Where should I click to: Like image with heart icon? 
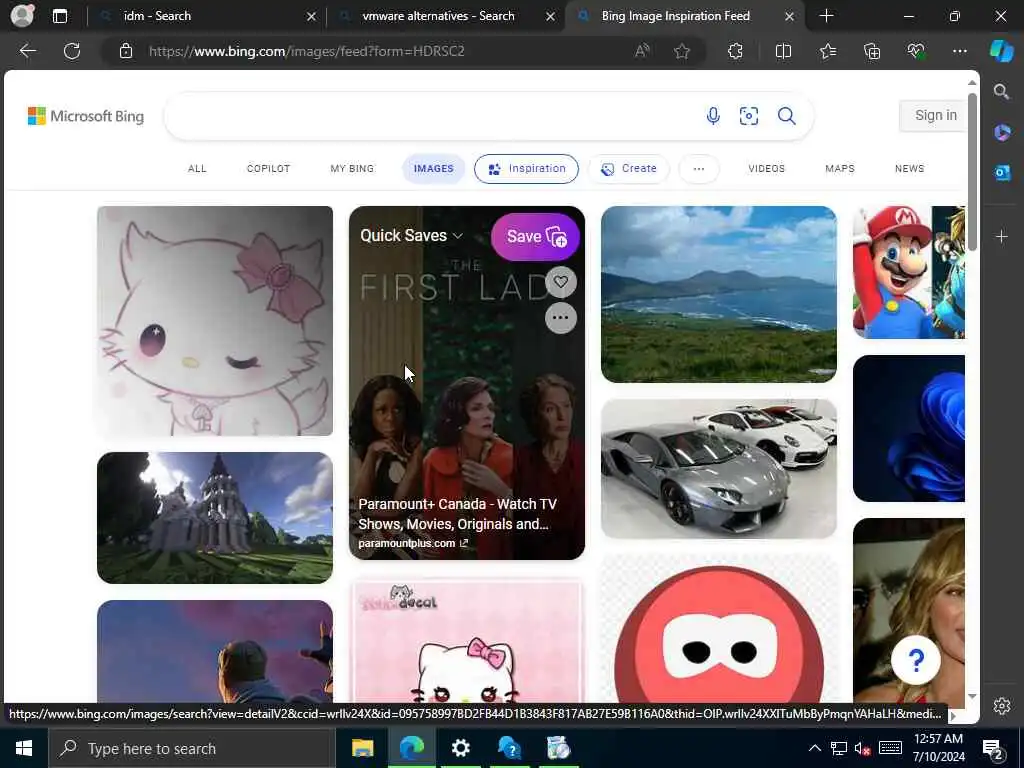coord(560,282)
